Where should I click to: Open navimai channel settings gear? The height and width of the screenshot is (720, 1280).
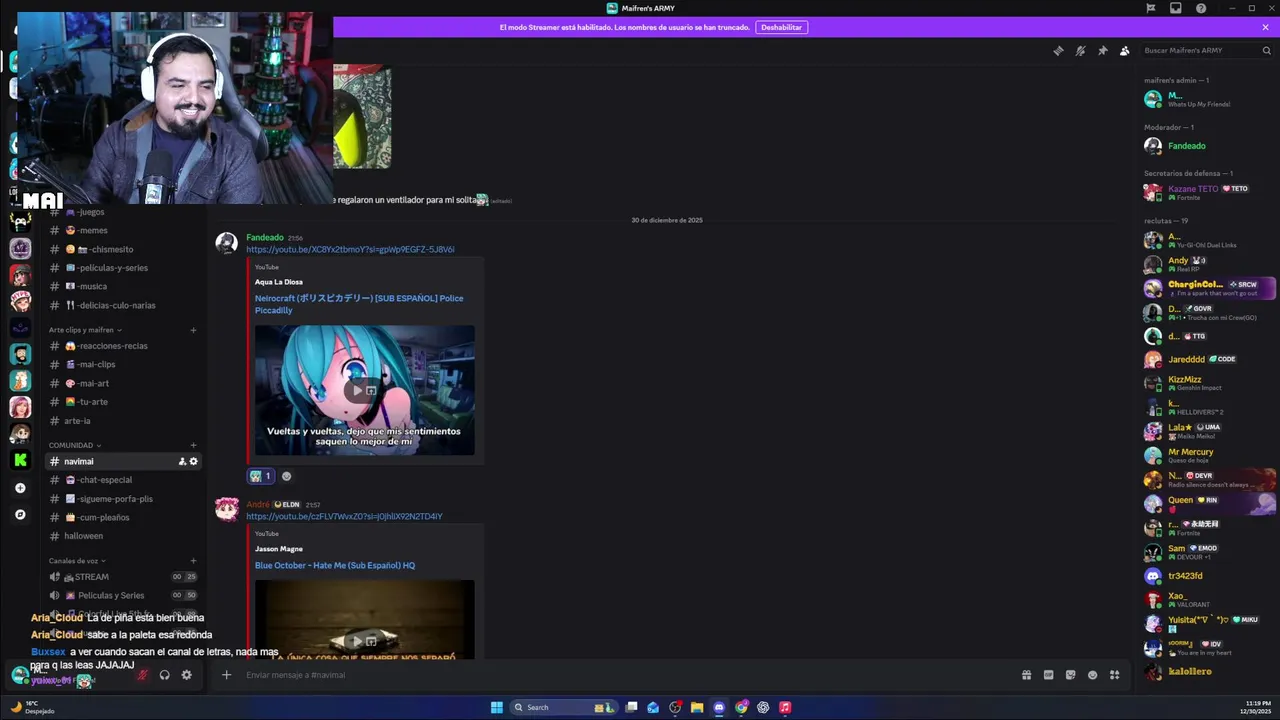[194, 461]
